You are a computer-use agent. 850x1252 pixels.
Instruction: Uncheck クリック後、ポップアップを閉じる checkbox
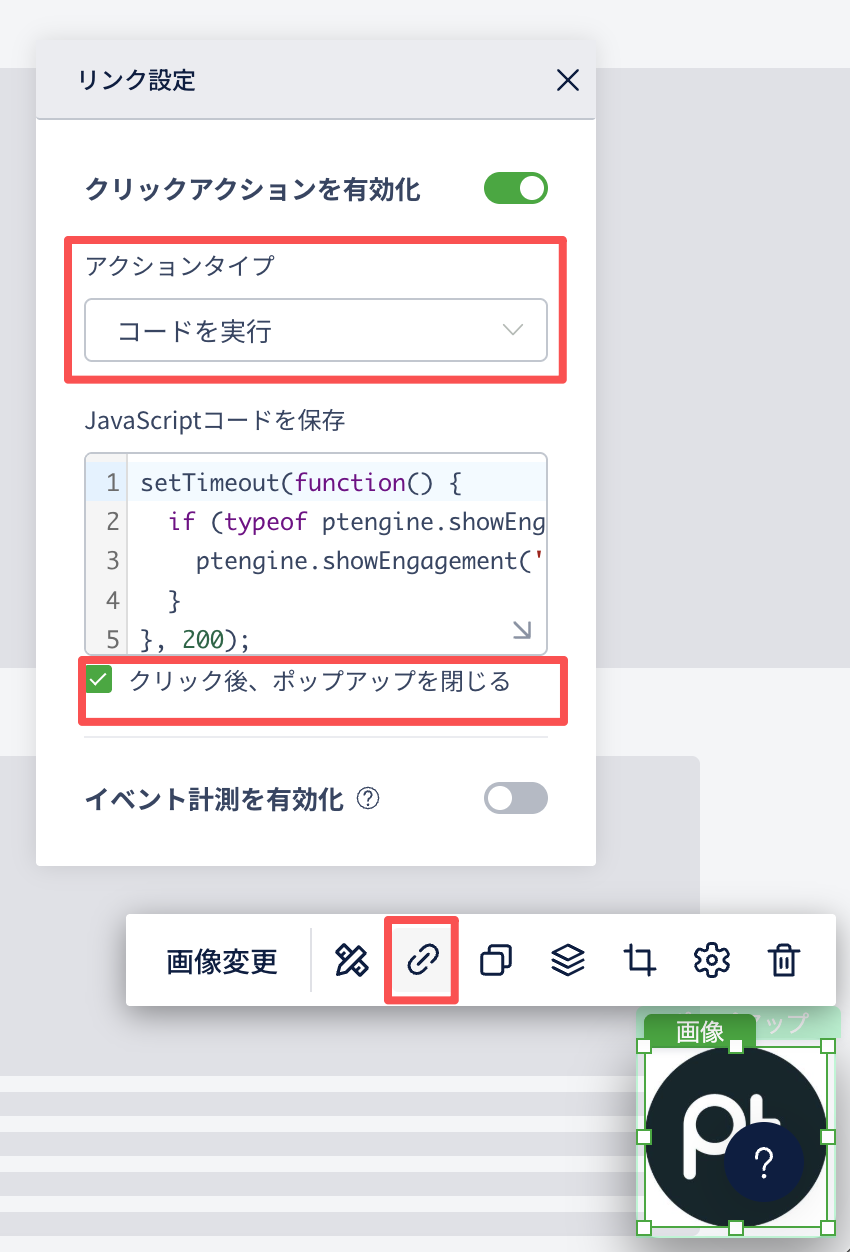[x=98, y=680]
